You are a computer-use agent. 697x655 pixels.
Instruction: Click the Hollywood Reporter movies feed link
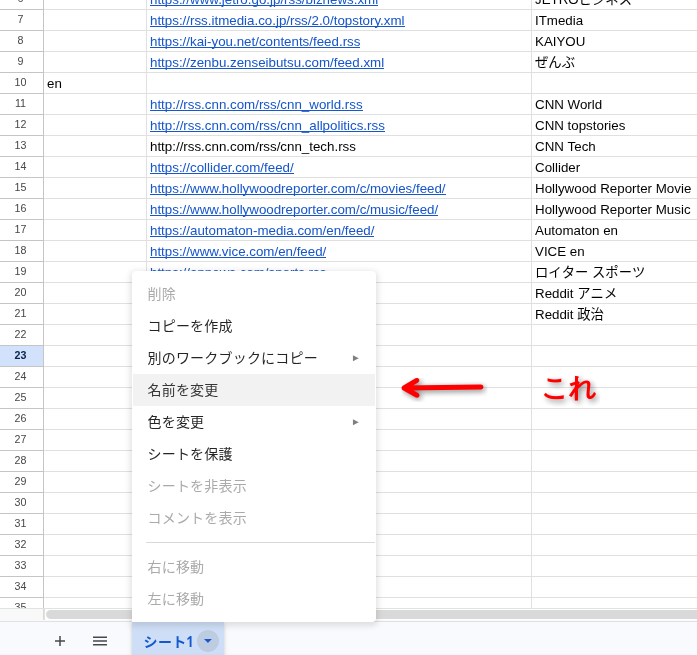297,189
